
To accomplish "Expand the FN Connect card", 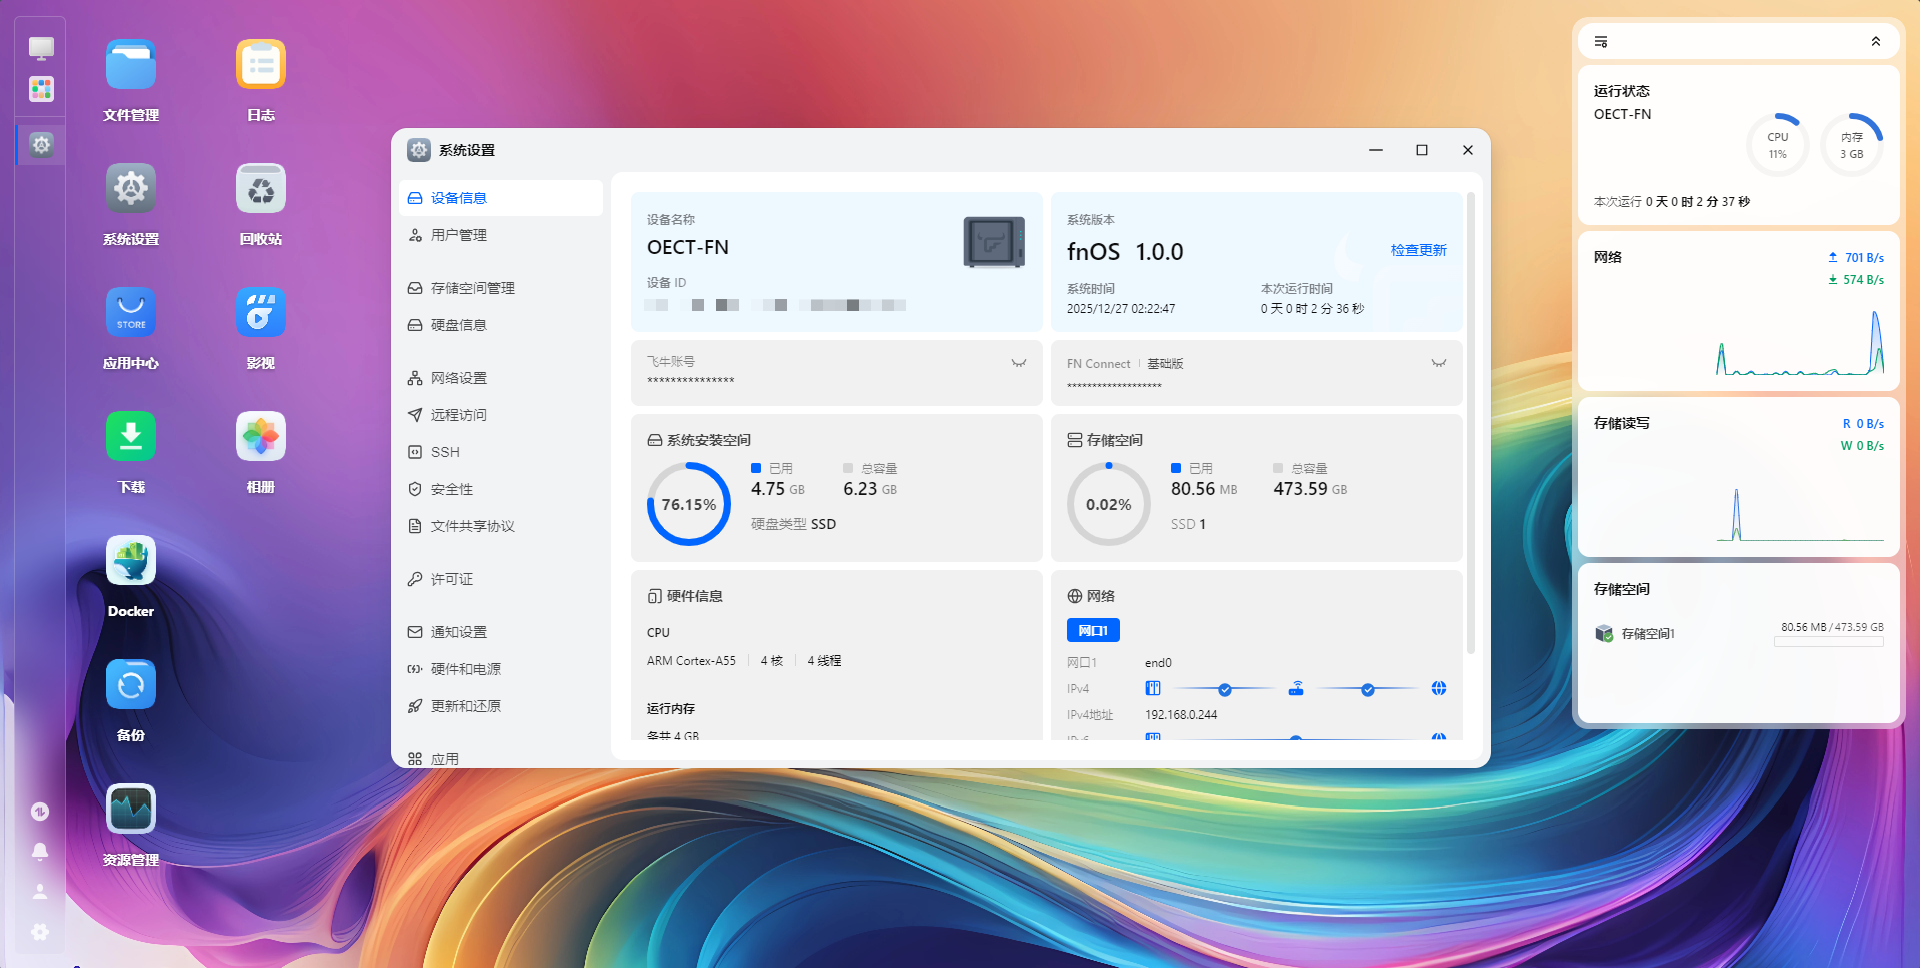I will coord(1439,363).
